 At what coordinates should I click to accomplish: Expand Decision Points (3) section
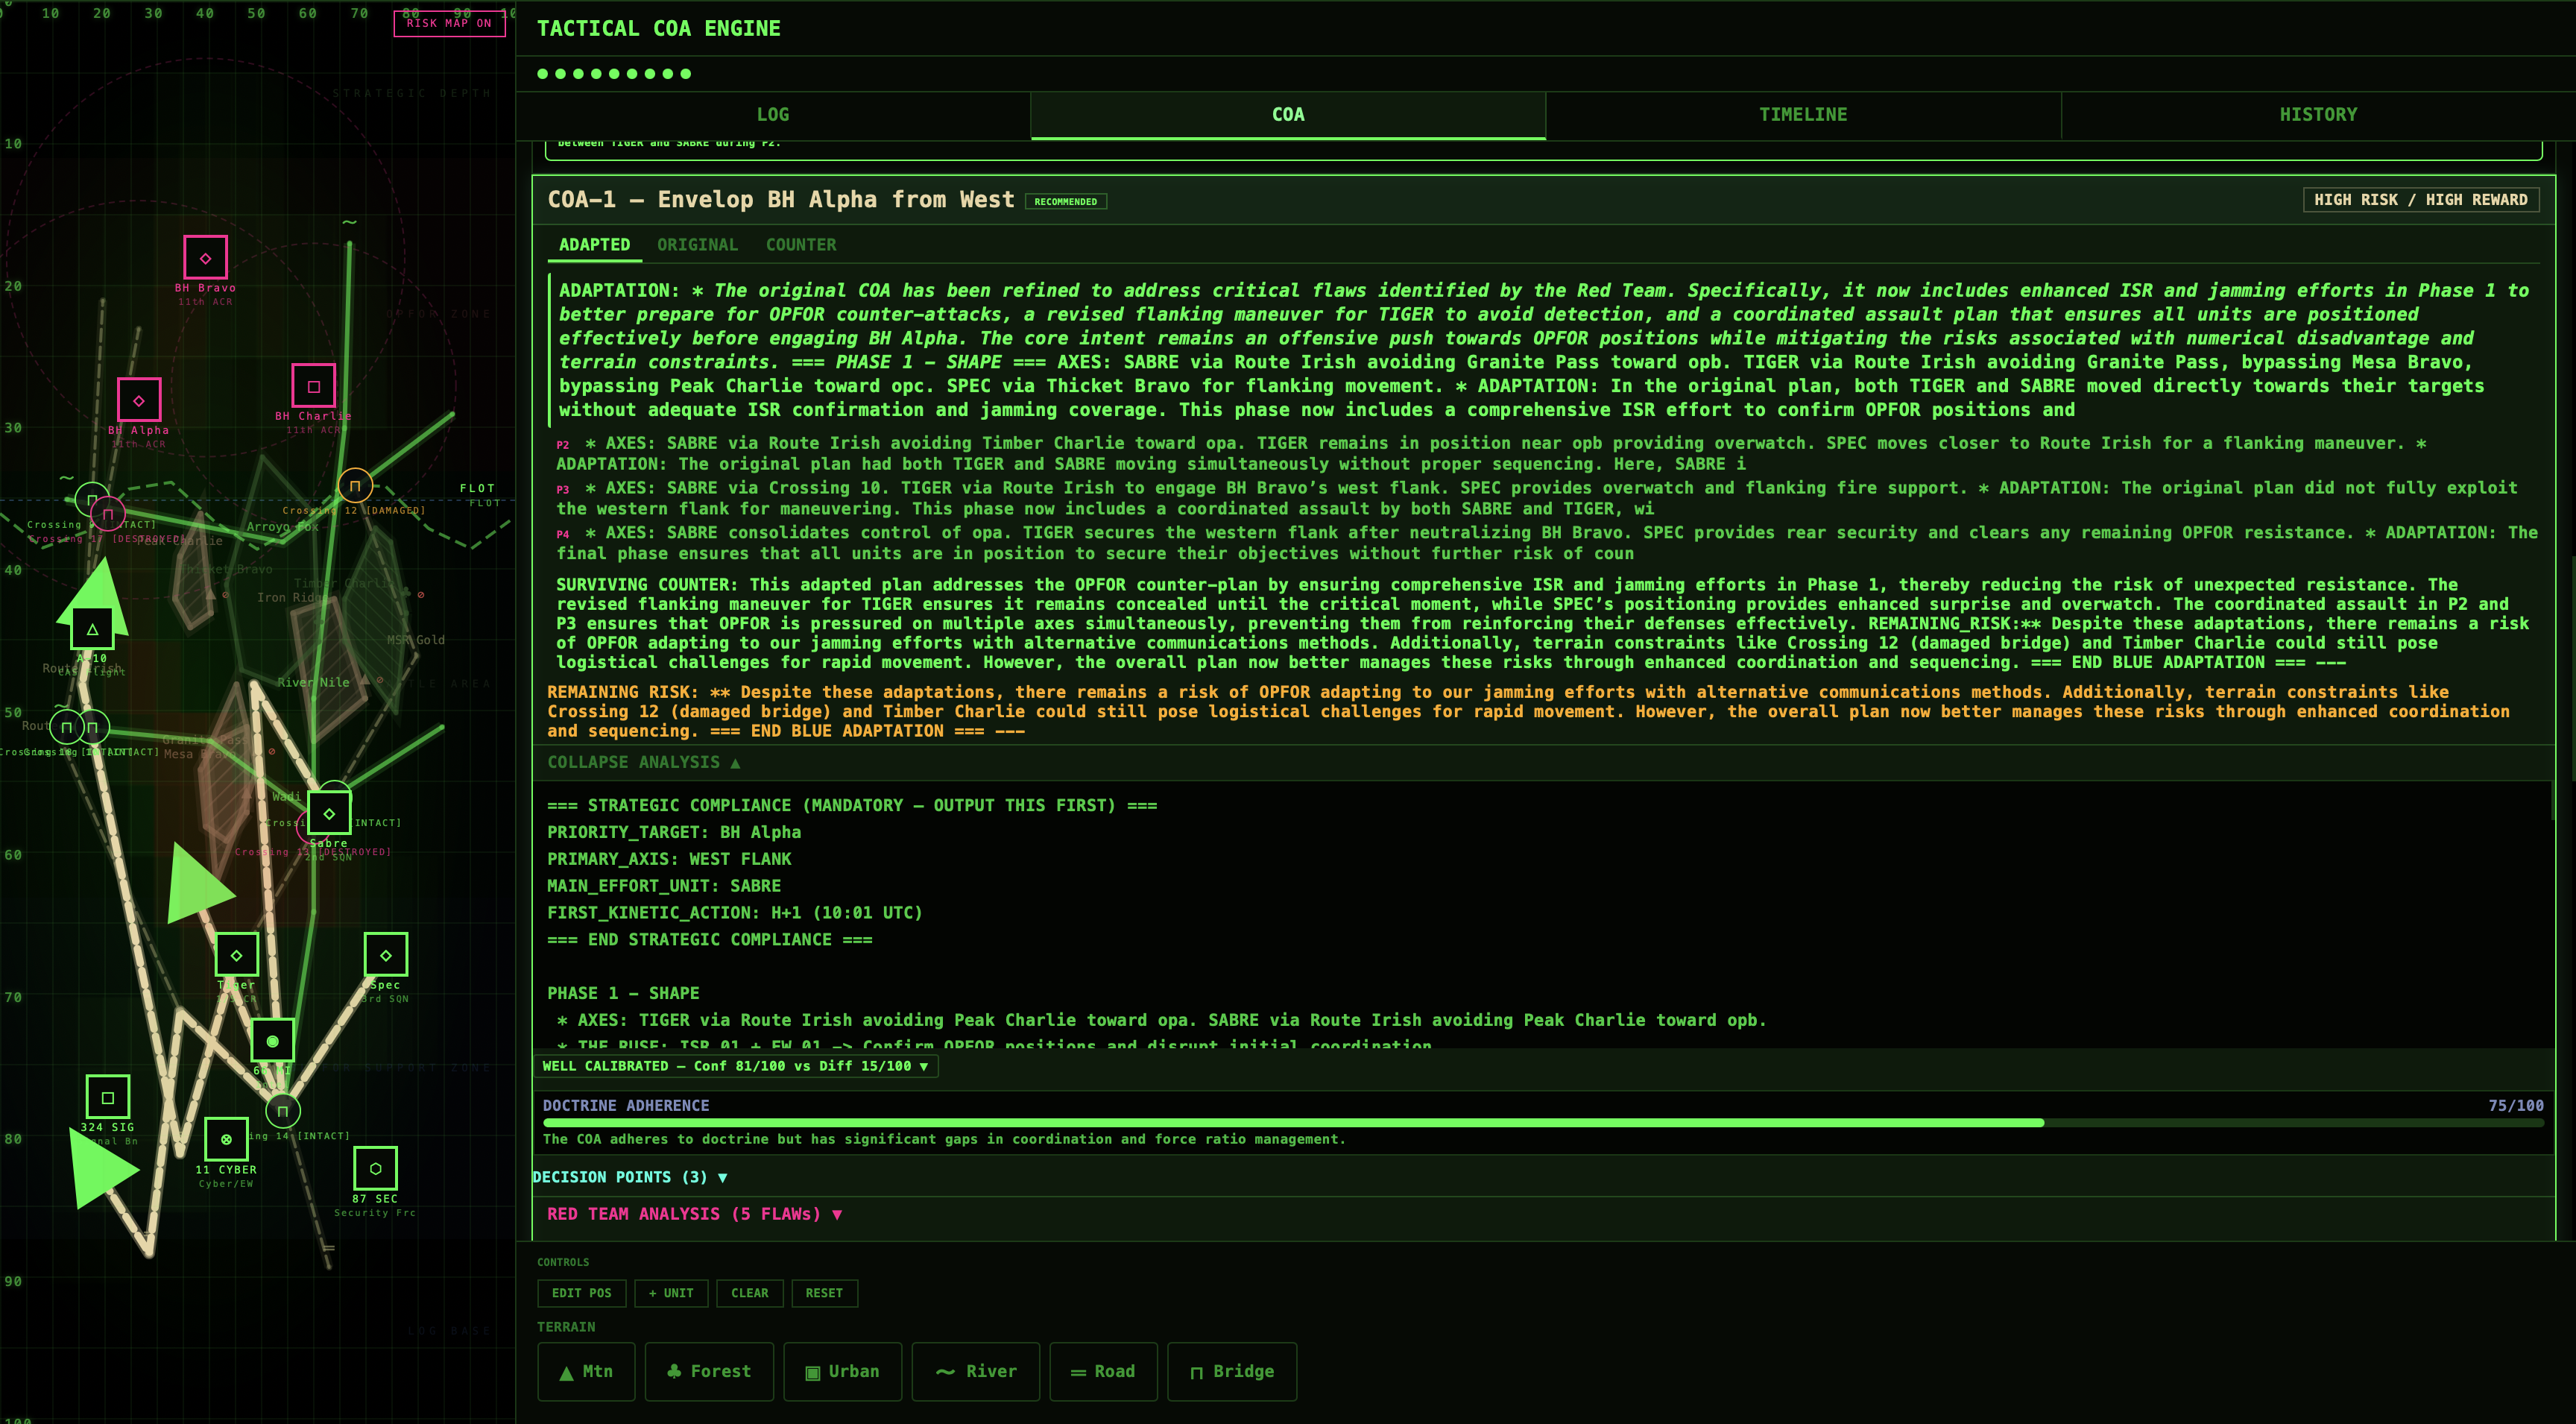pos(629,1177)
